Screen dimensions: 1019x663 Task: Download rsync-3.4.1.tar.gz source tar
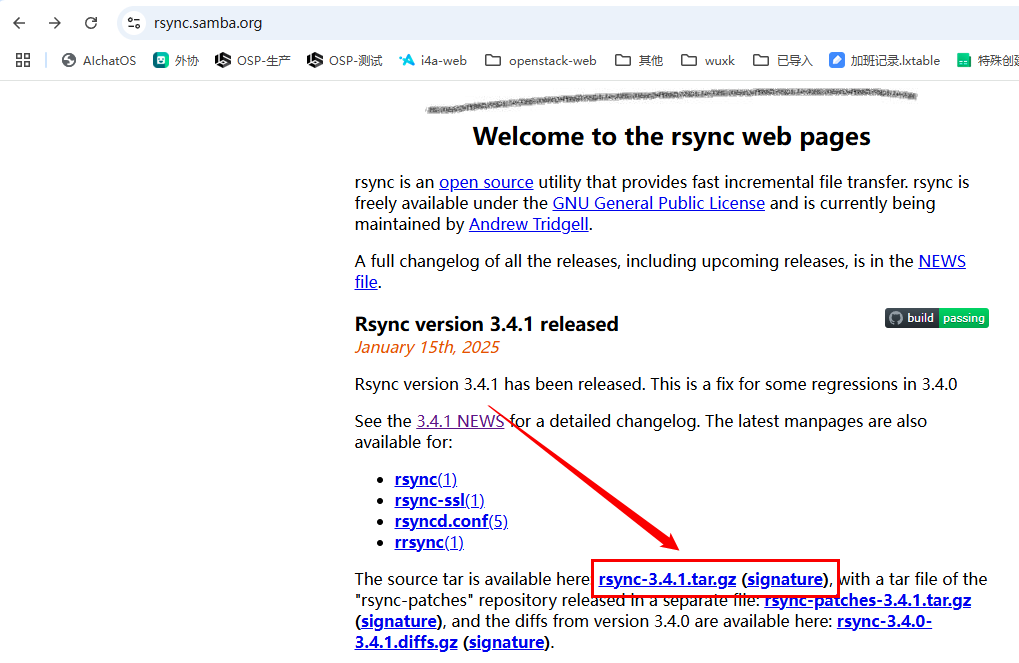click(x=667, y=579)
